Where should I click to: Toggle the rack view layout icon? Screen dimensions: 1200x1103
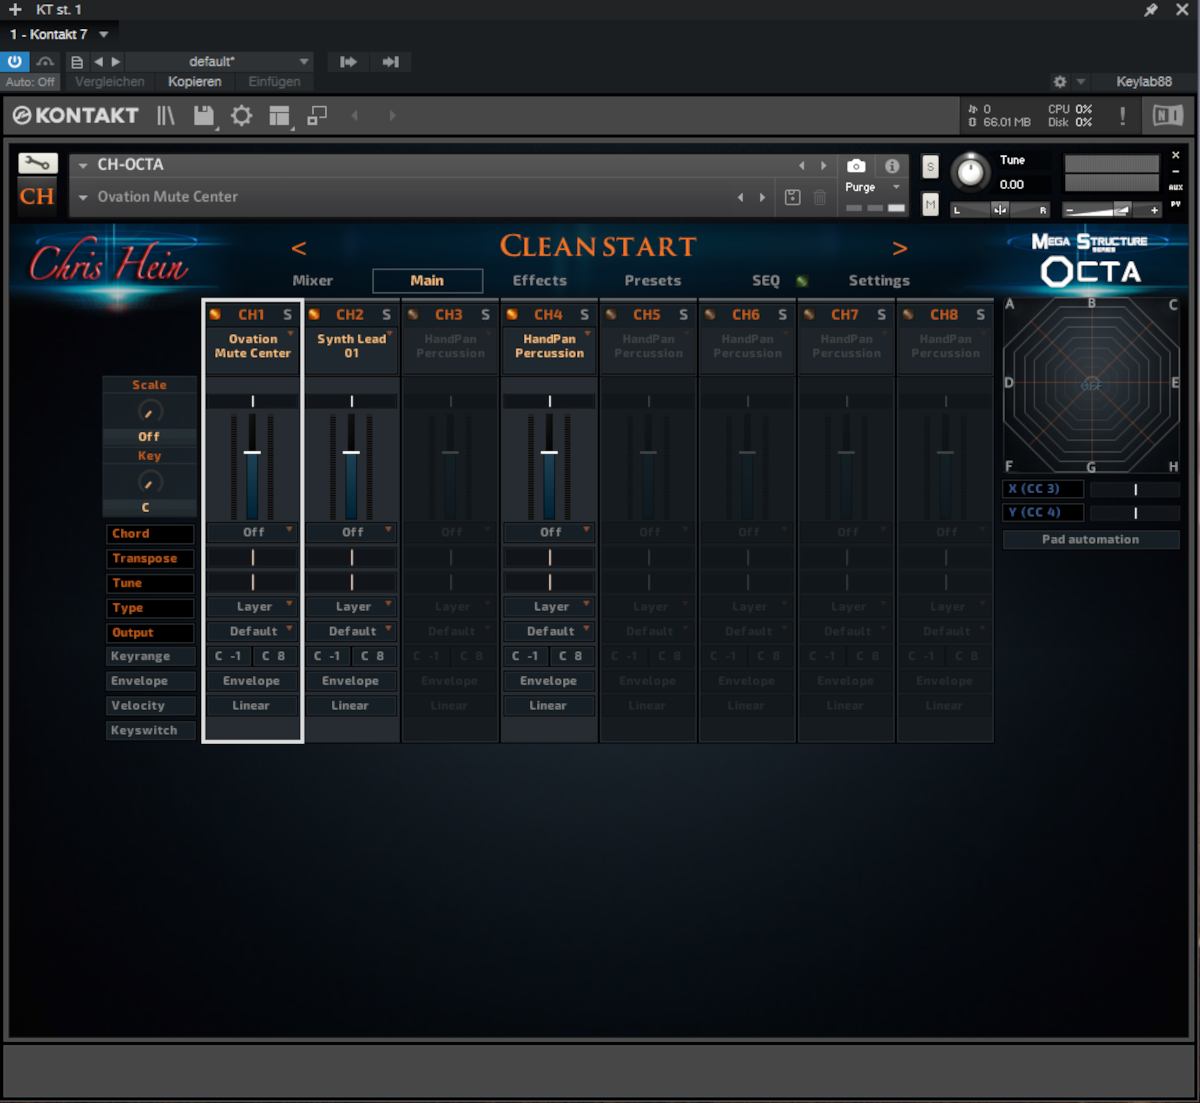280,116
